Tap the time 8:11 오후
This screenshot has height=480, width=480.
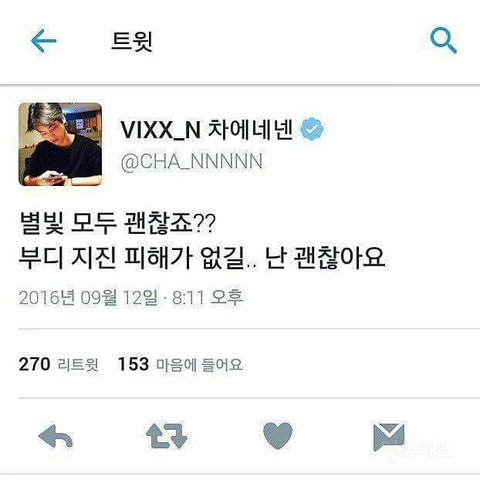click(207, 297)
